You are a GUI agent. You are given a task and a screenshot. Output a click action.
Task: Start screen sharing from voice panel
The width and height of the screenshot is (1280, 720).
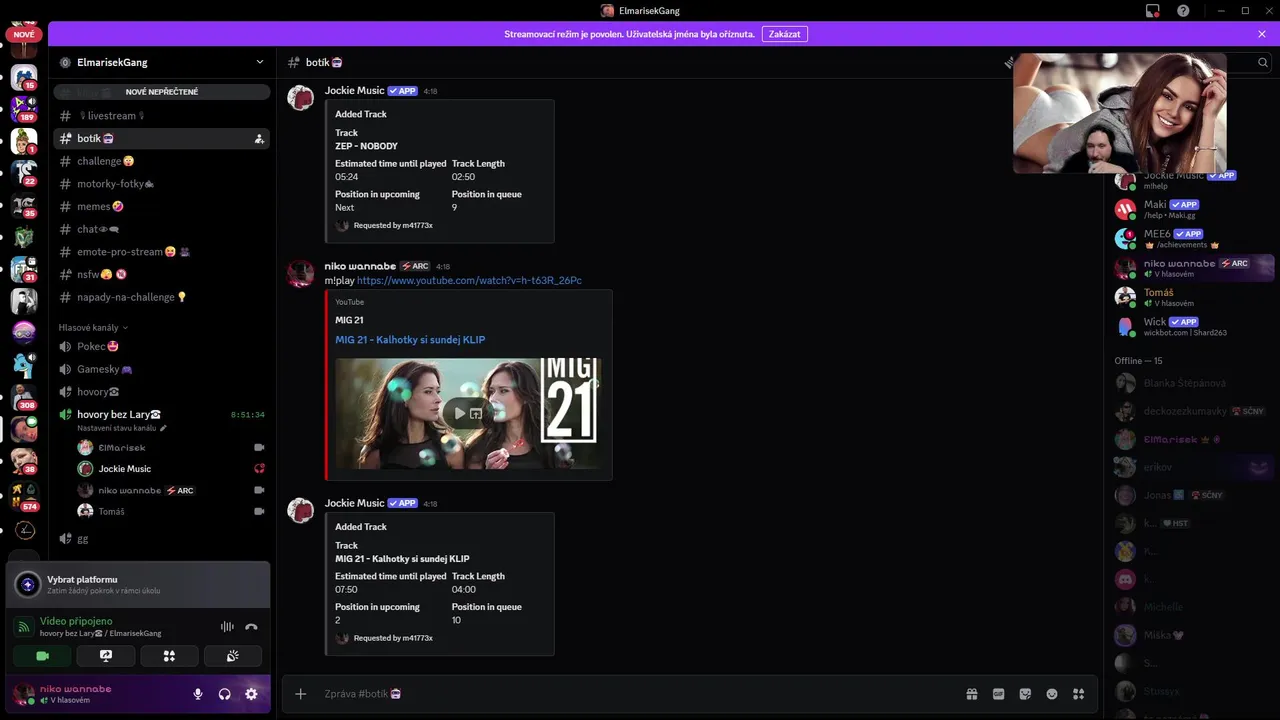pyautogui.click(x=106, y=656)
